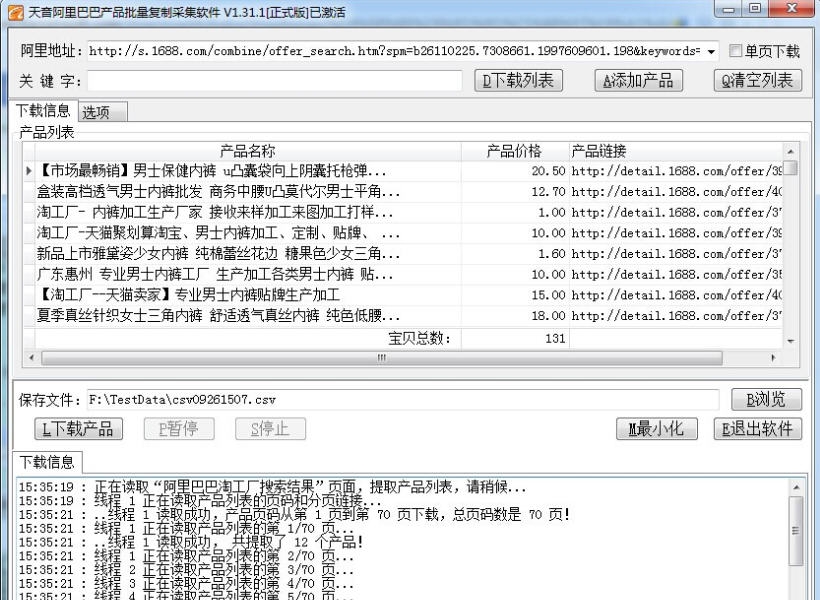
Task: Click the product link in the 20.50 row
Action: (x=676, y=171)
